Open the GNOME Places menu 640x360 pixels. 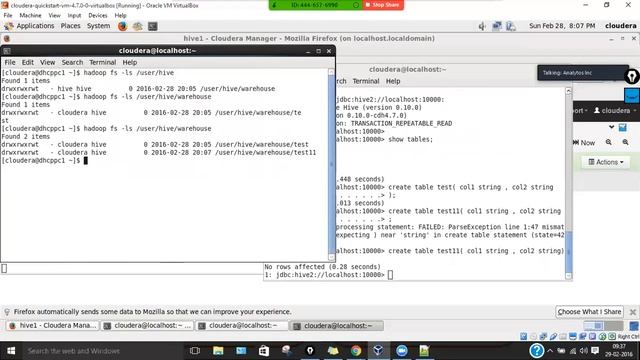[x=71, y=26]
